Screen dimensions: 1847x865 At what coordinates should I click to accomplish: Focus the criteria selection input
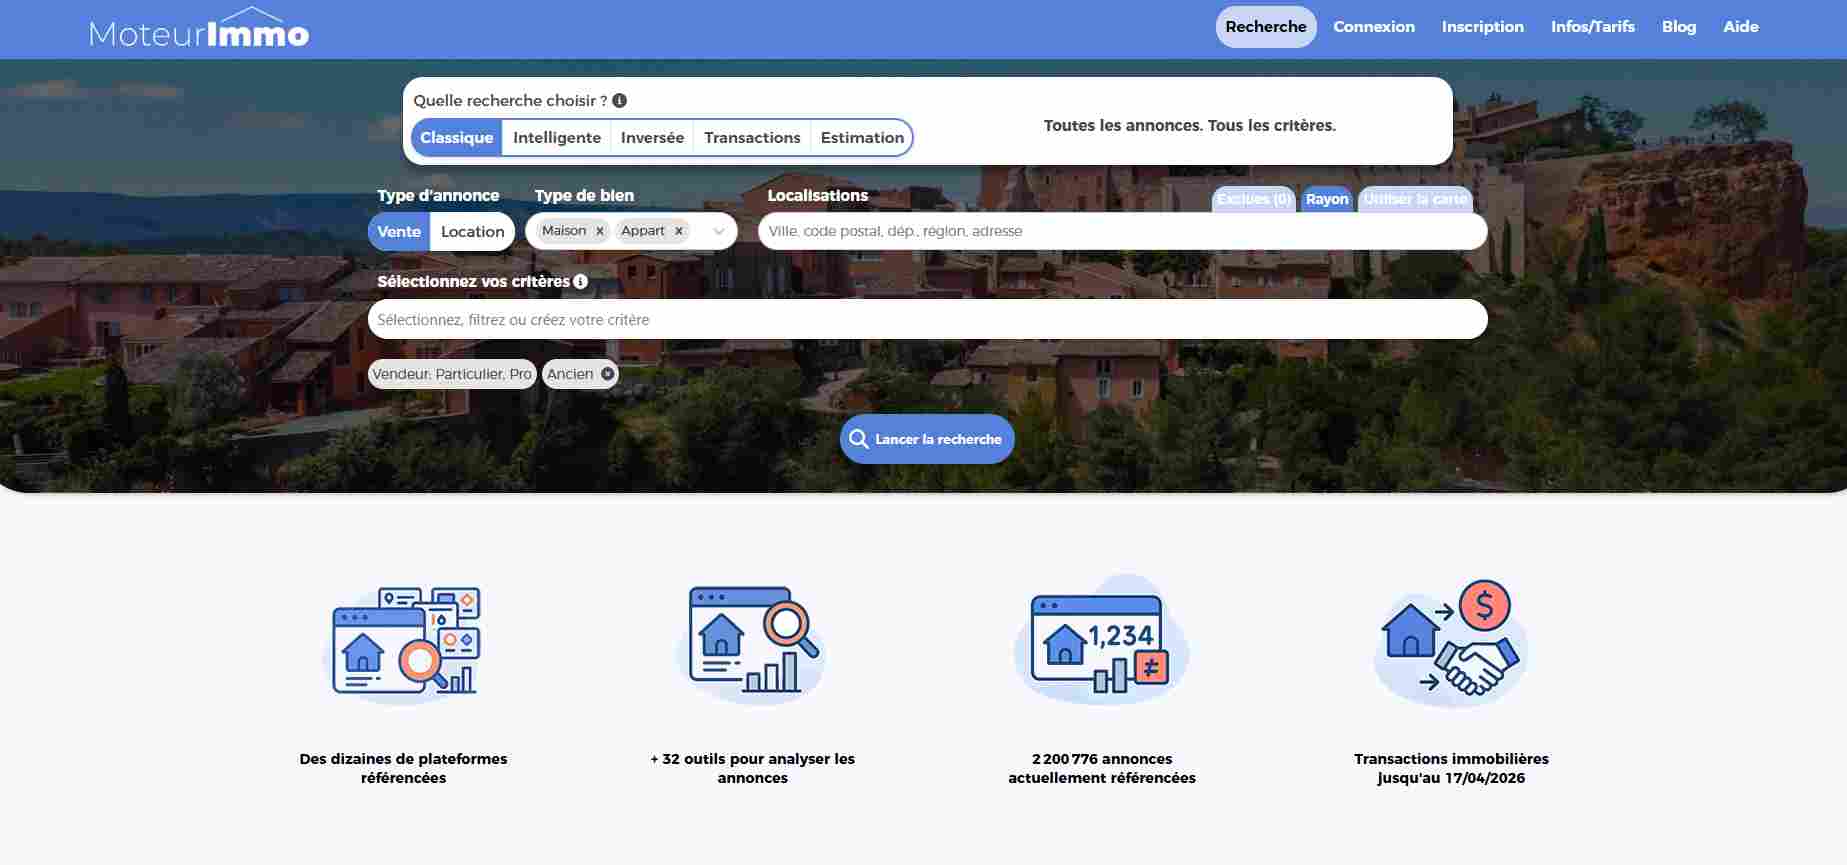[927, 320]
